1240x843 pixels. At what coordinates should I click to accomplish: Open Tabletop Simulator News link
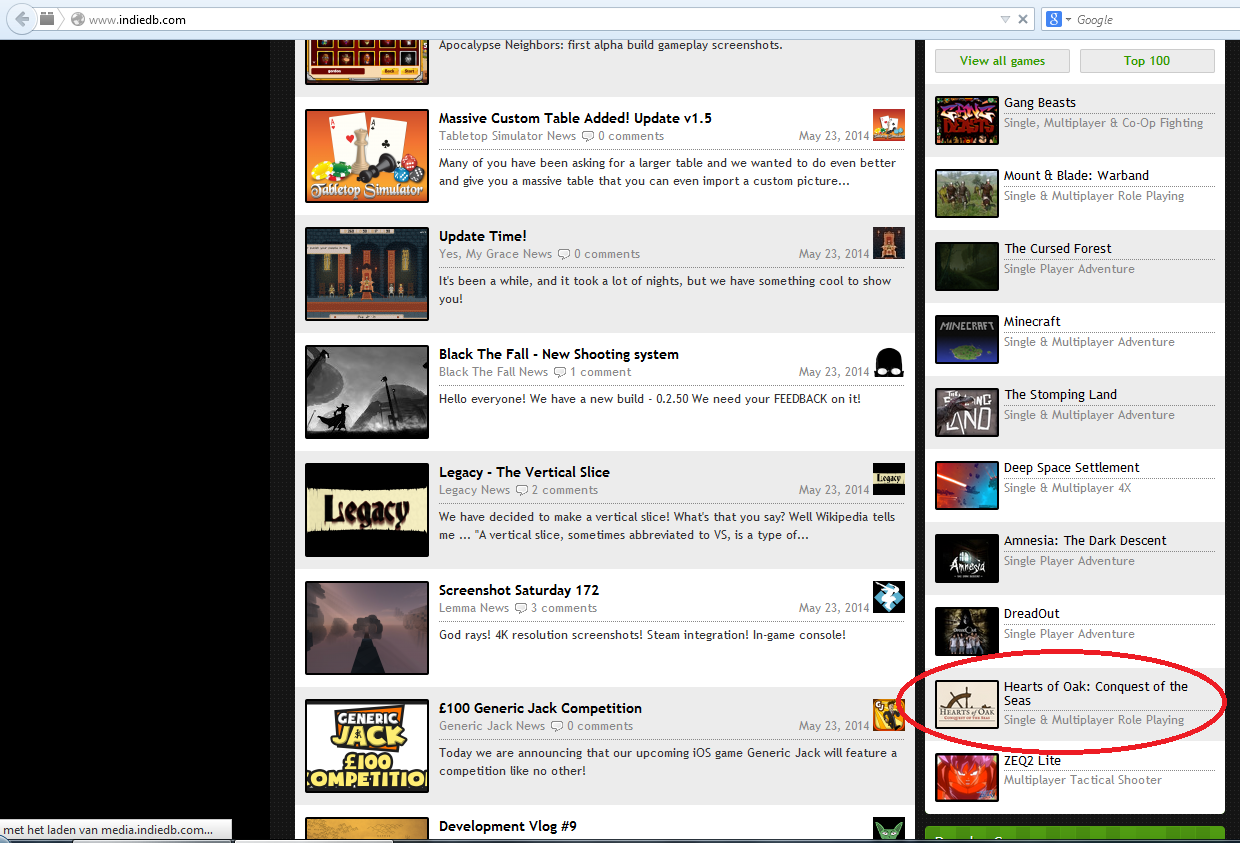coord(507,136)
